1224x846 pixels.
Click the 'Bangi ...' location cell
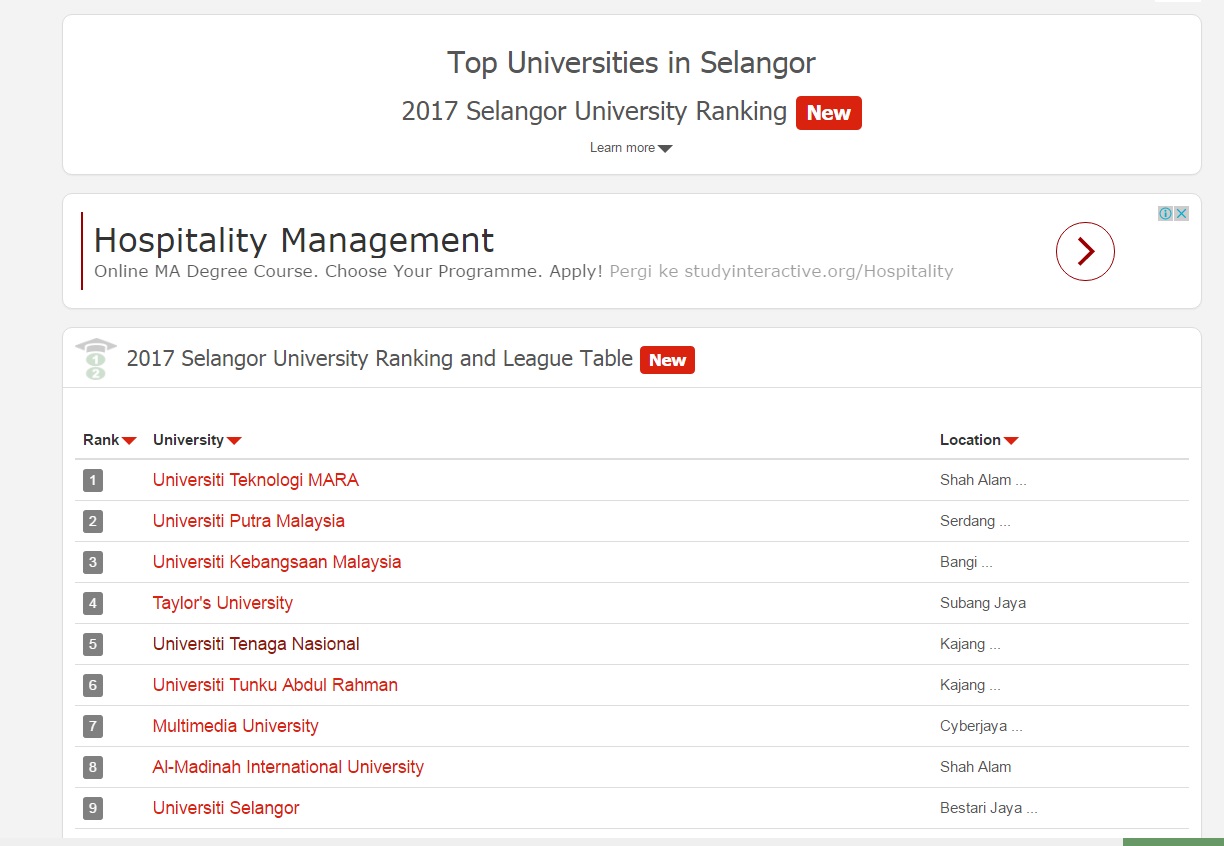pyautogui.click(x=966, y=562)
